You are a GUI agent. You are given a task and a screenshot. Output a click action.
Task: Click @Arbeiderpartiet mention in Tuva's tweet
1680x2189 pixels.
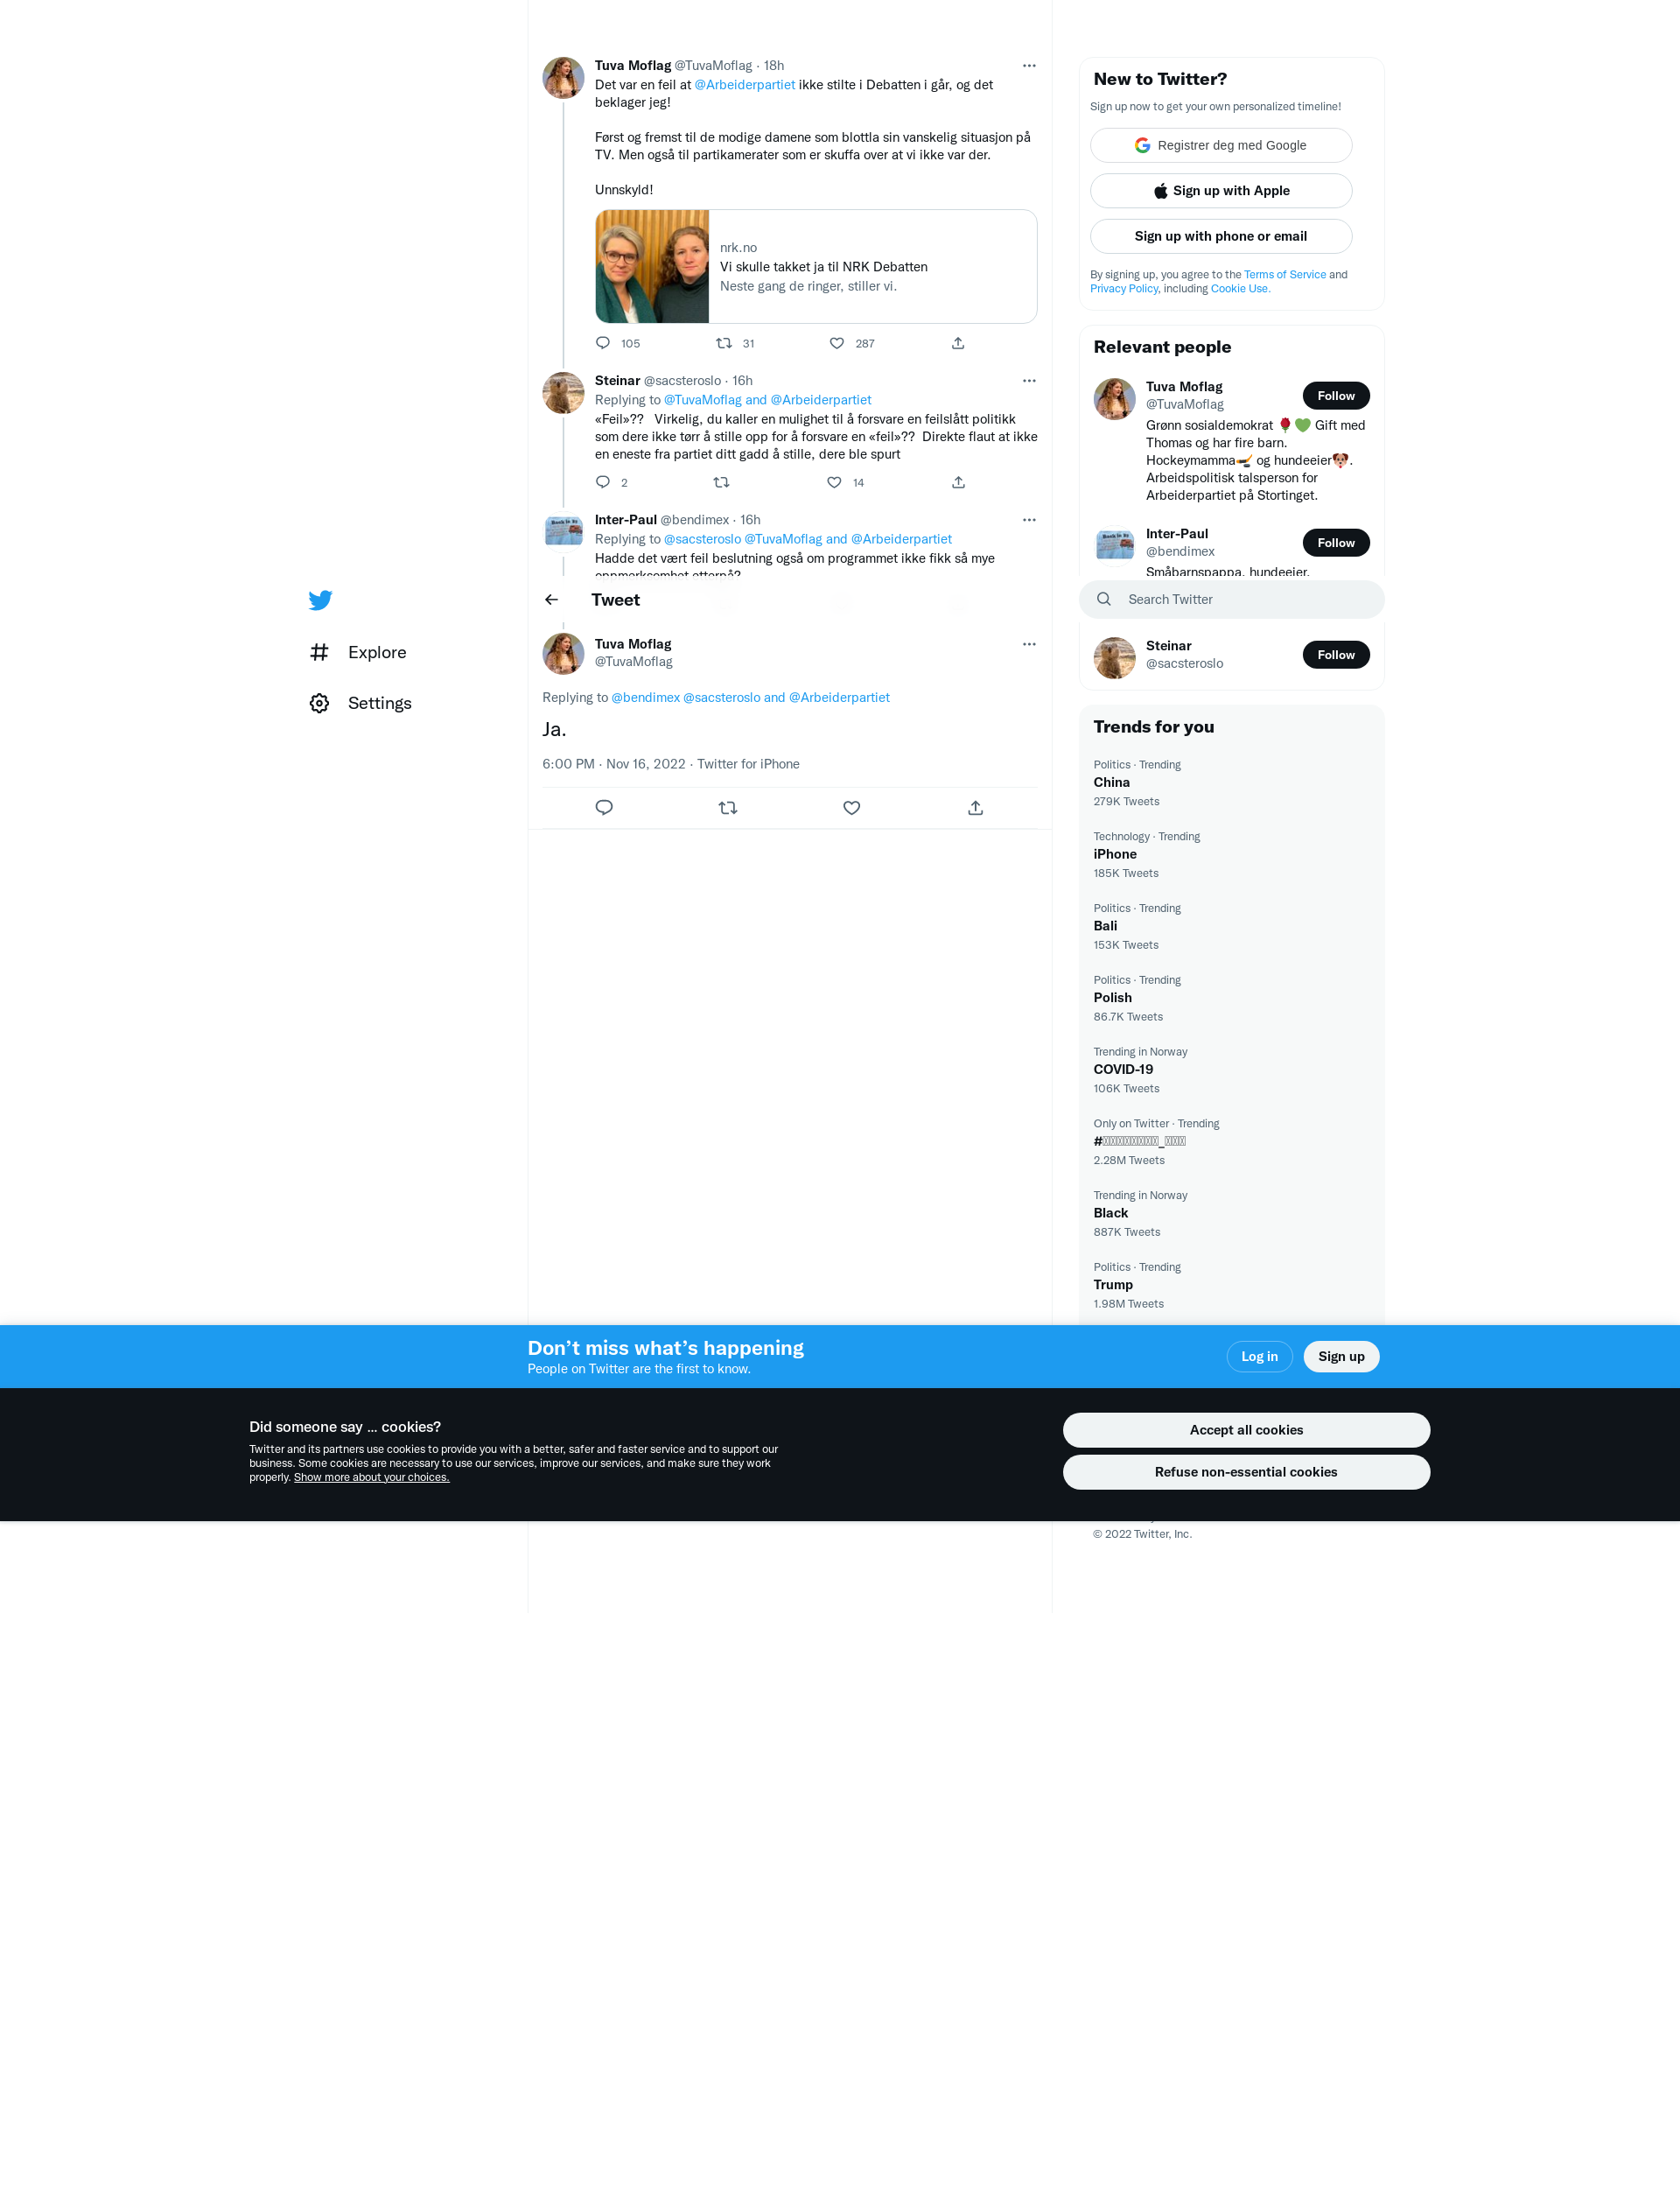pyautogui.click(x=745, y=85)
